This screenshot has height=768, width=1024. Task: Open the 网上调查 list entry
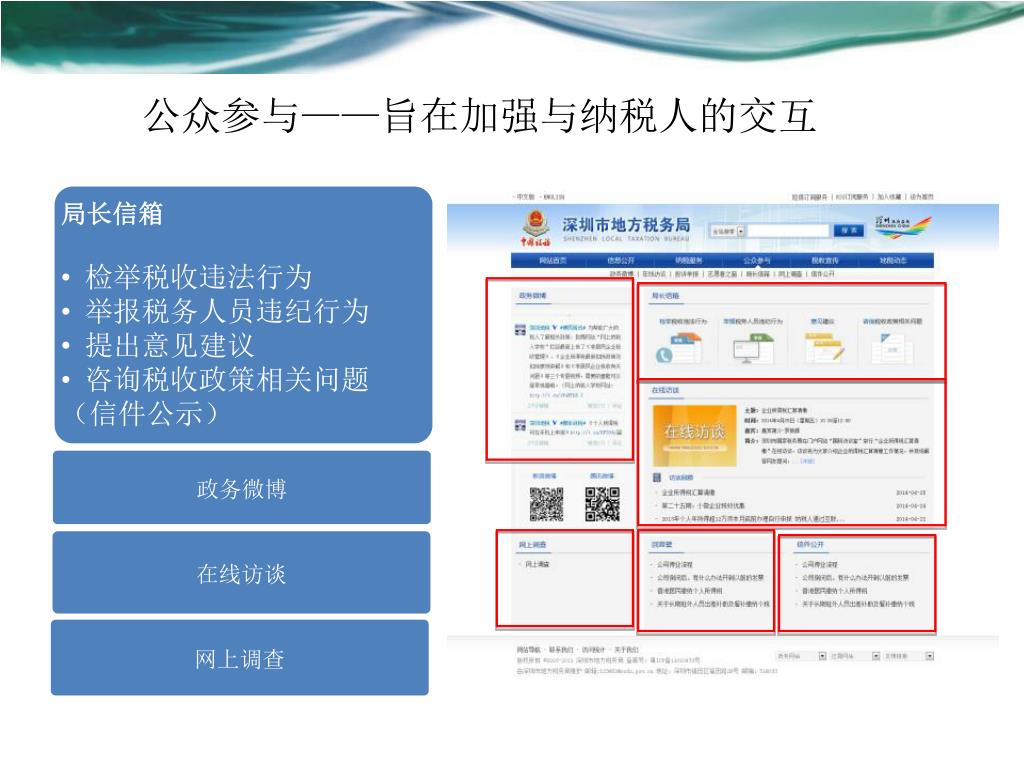tap(537, 564)
